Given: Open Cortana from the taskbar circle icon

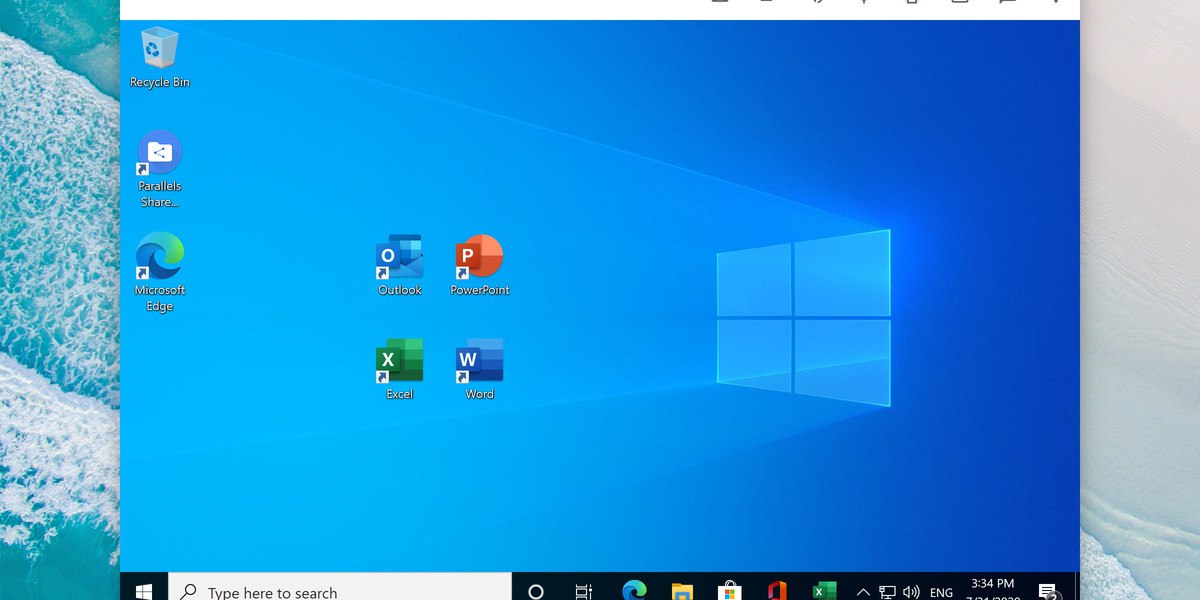Looking at the screenshot, I should coord(536,591).
